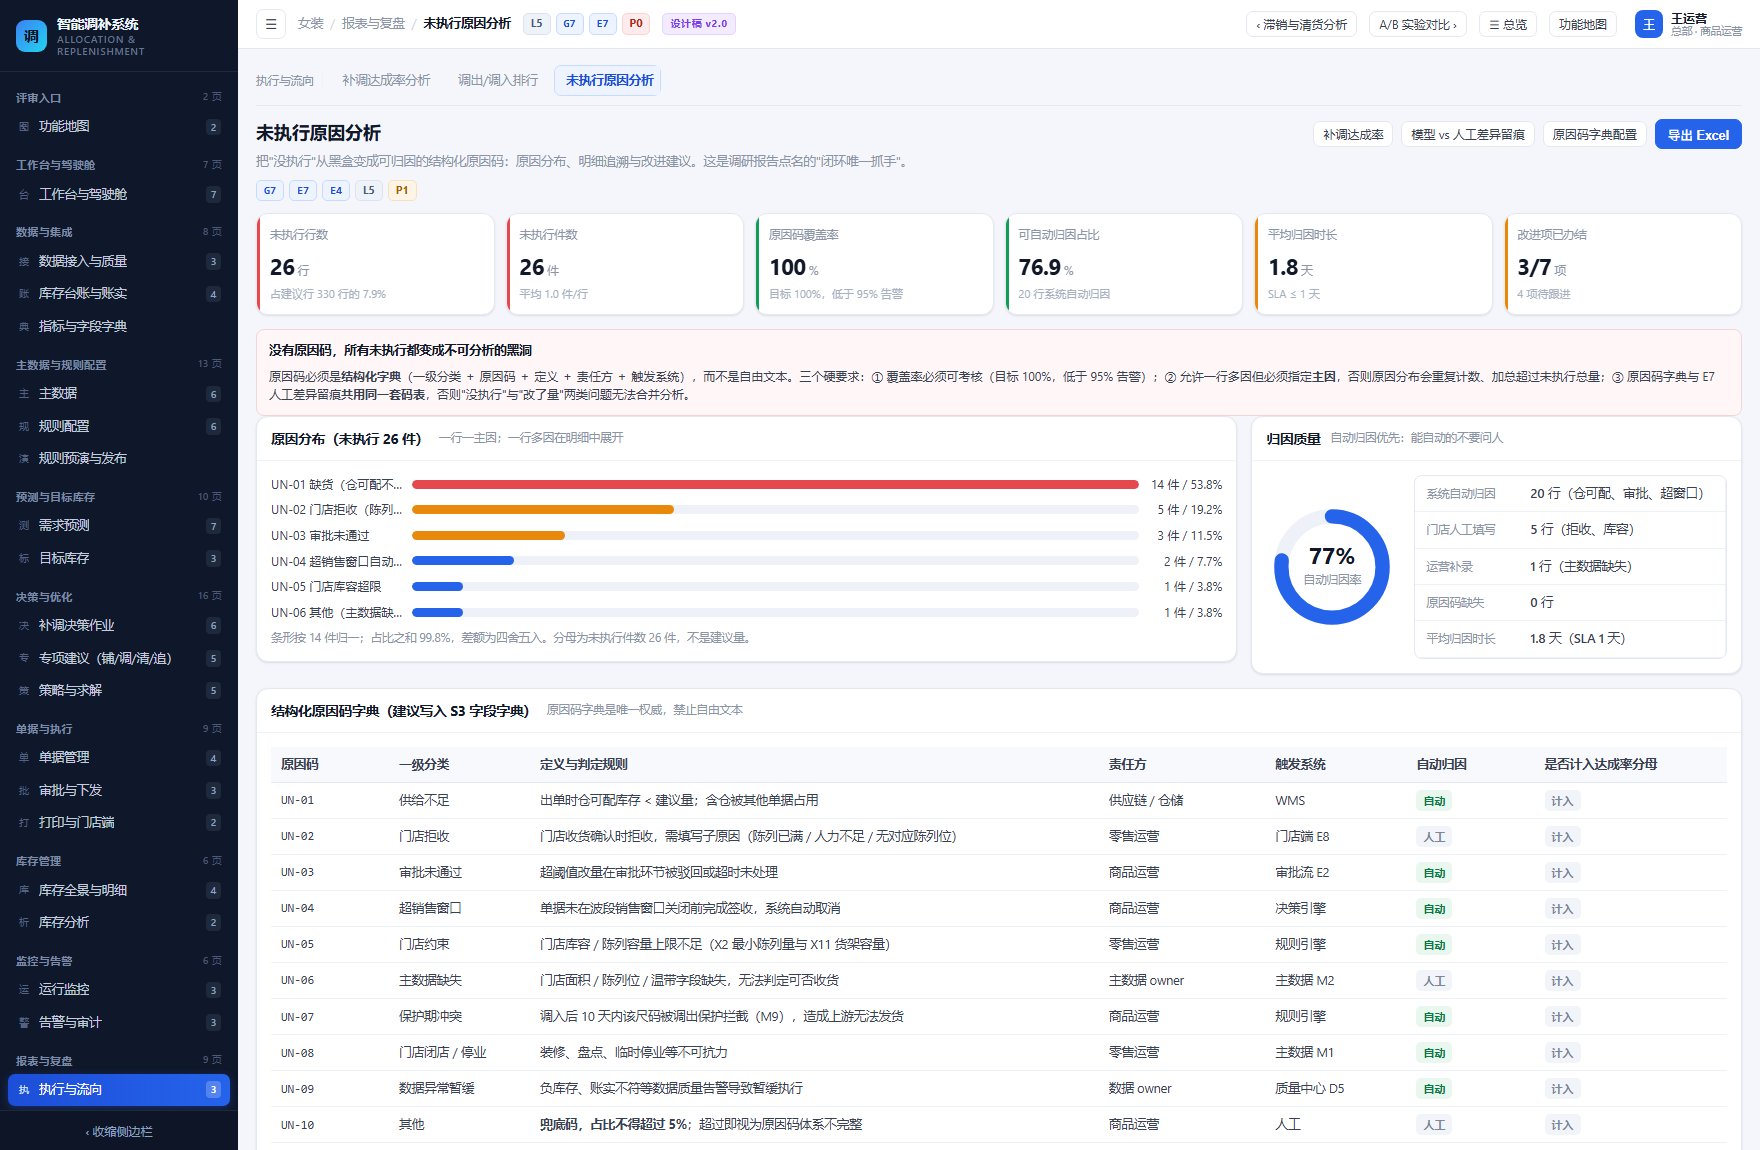Open 库存分析 sidebar item

pyautogui.click(x=119, y=923)
